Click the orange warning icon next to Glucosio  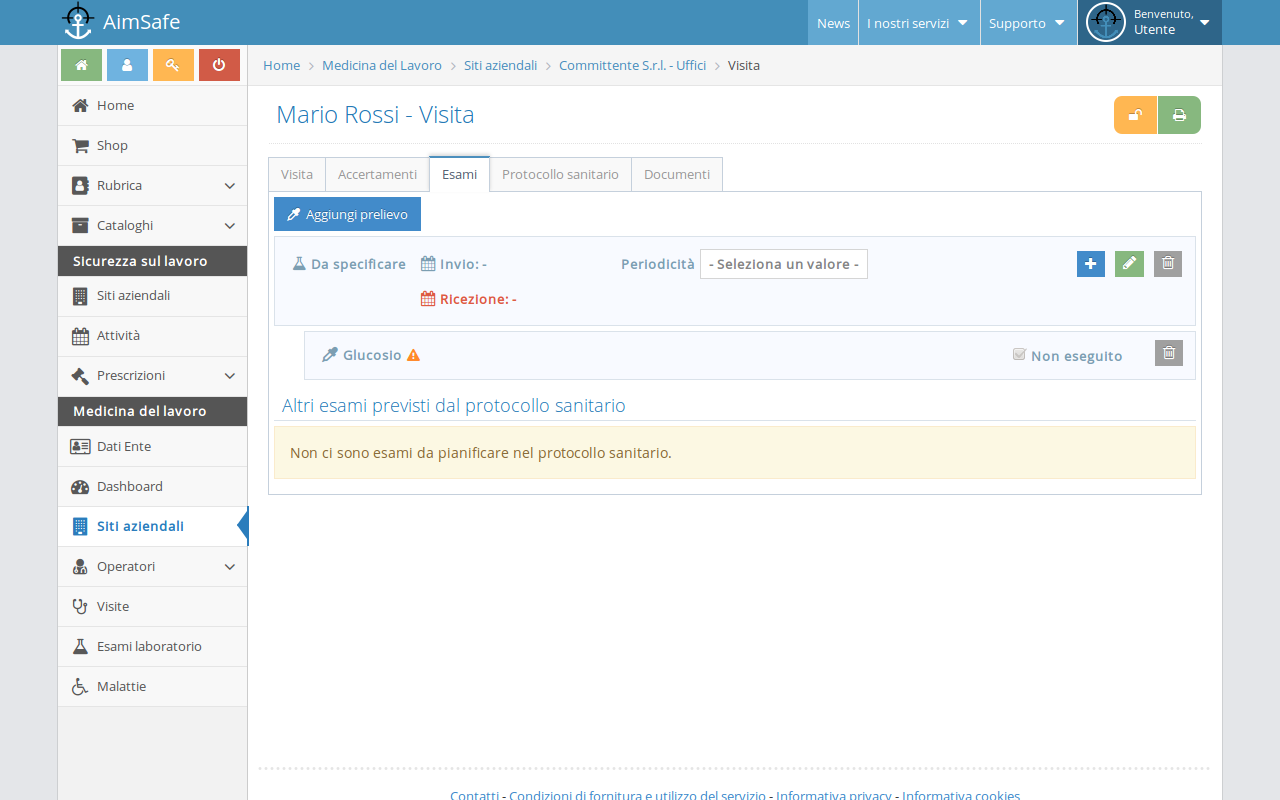[413, 355]
